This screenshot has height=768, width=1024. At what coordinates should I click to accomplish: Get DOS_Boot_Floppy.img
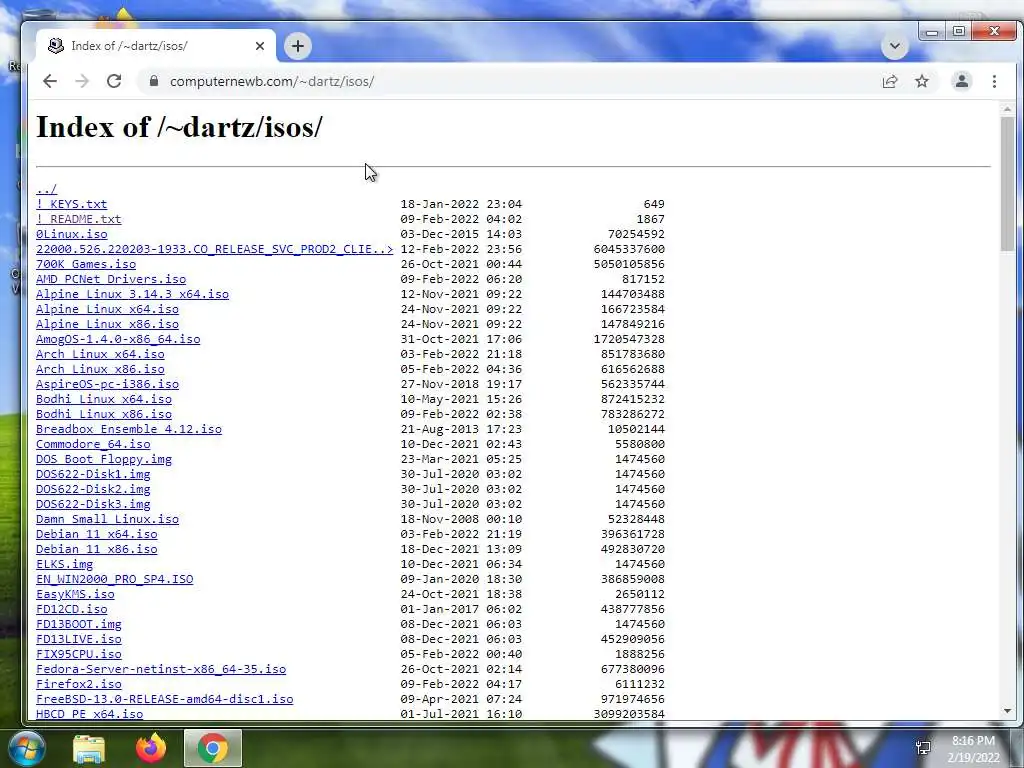104,460
